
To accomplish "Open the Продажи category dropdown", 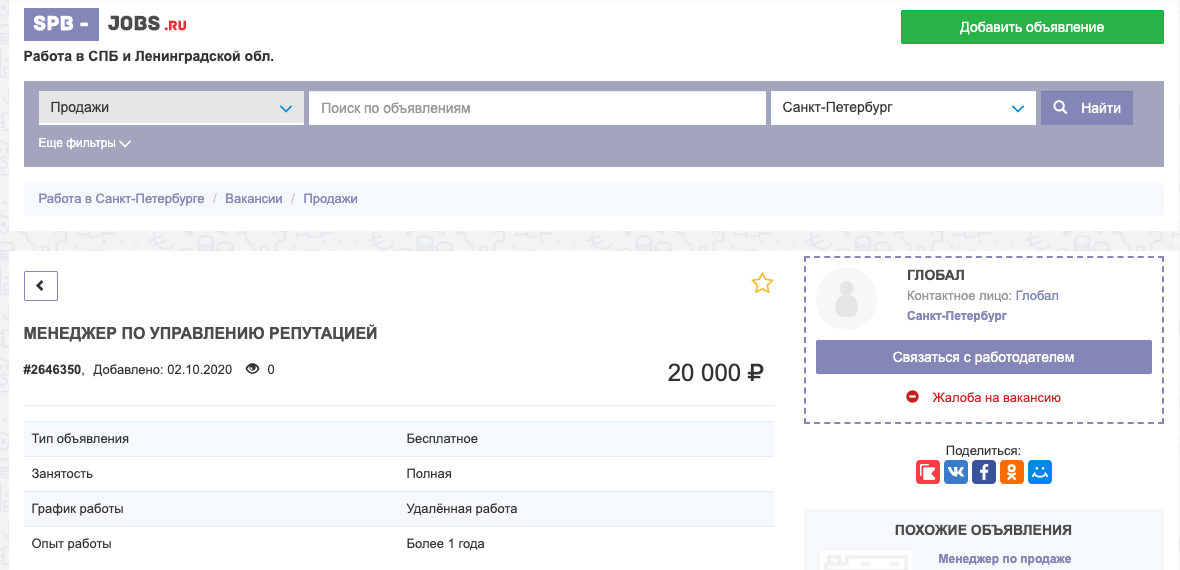I will pos(172,108).
